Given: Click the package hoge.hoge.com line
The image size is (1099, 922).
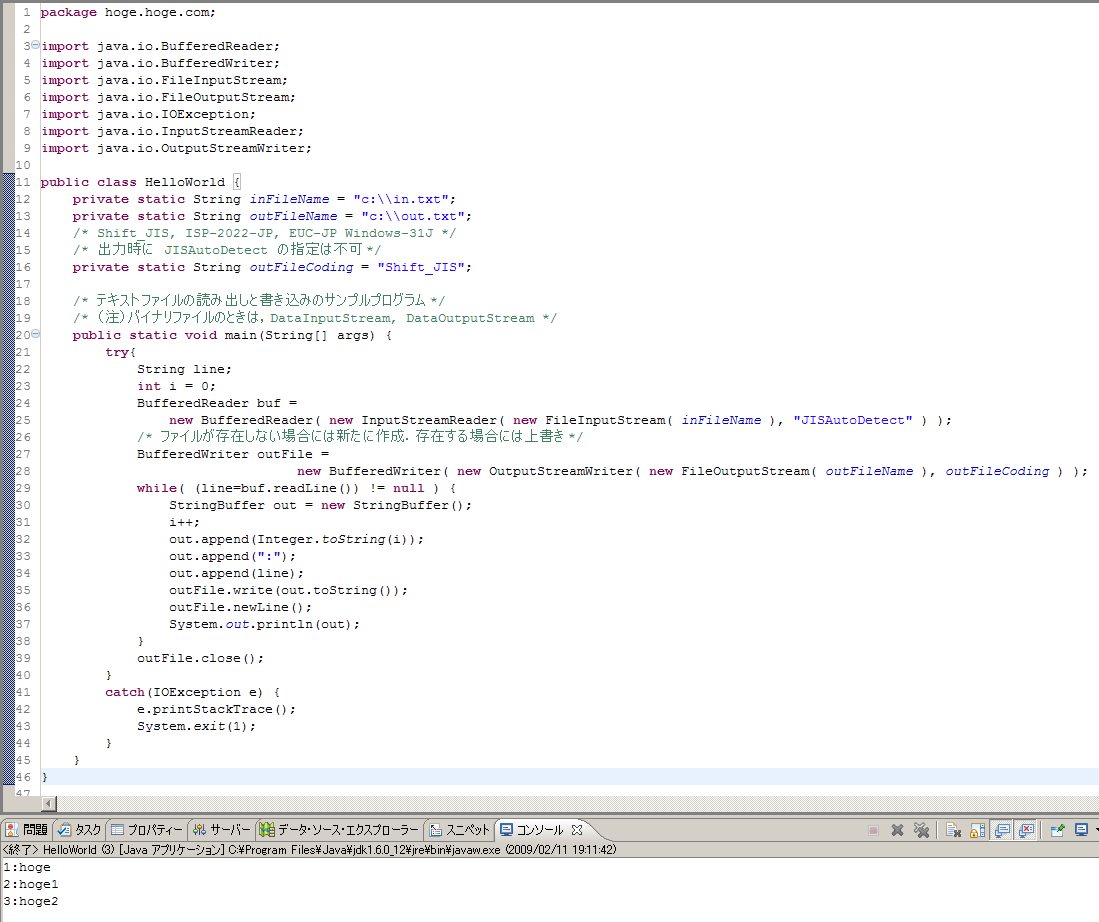Looking at the screenshot, I should click(128, 12).
